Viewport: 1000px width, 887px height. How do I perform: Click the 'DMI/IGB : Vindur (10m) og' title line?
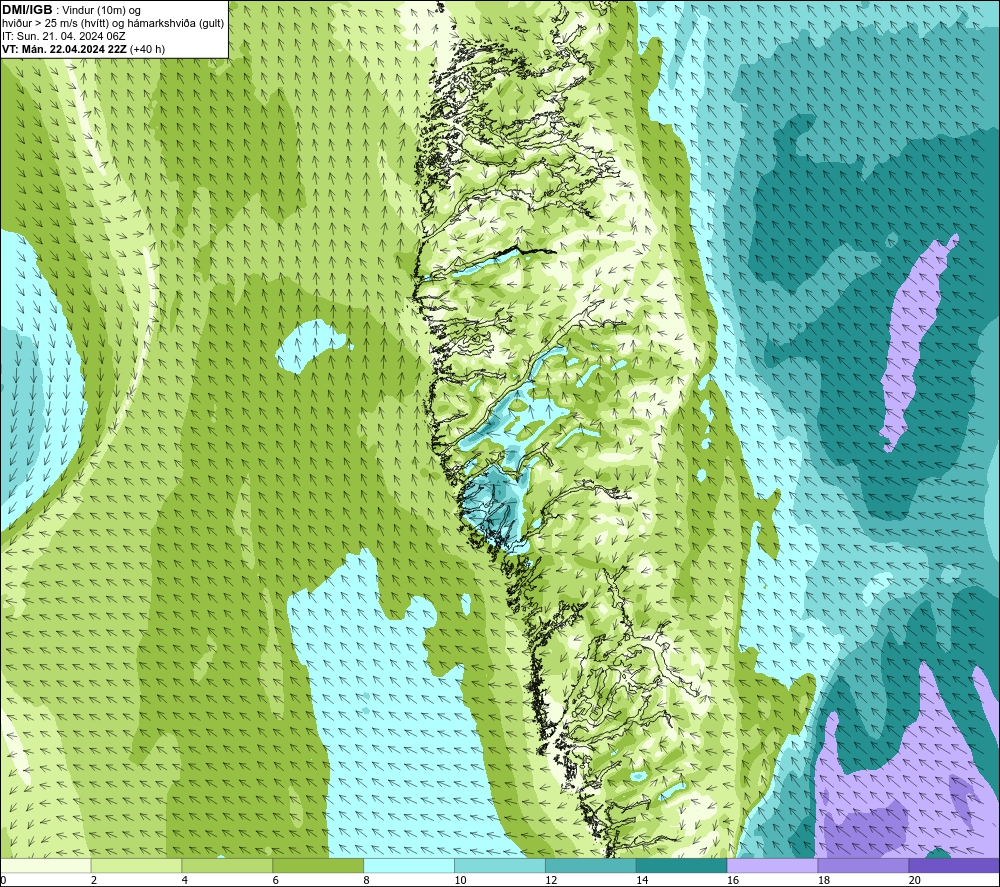(x=71, y=10)
